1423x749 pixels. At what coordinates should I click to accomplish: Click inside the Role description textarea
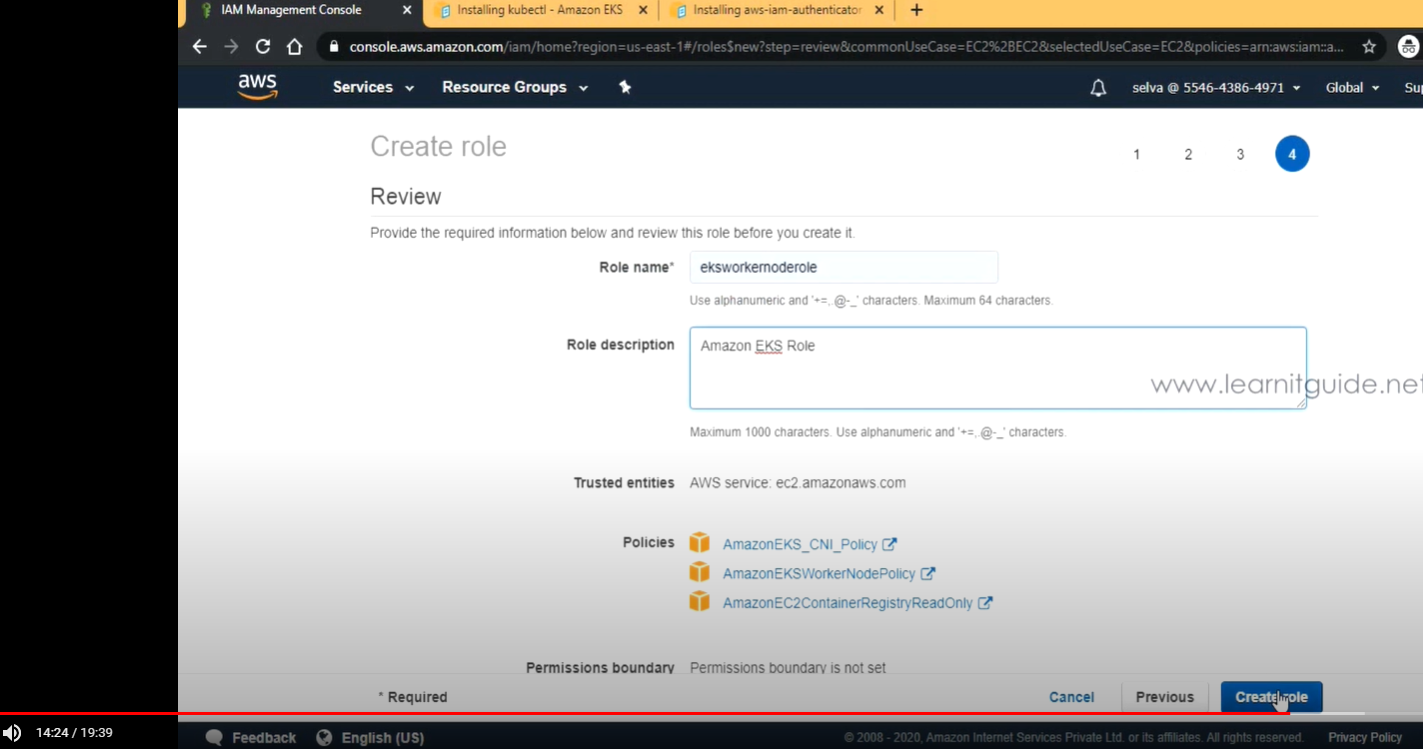coord(998,368)
